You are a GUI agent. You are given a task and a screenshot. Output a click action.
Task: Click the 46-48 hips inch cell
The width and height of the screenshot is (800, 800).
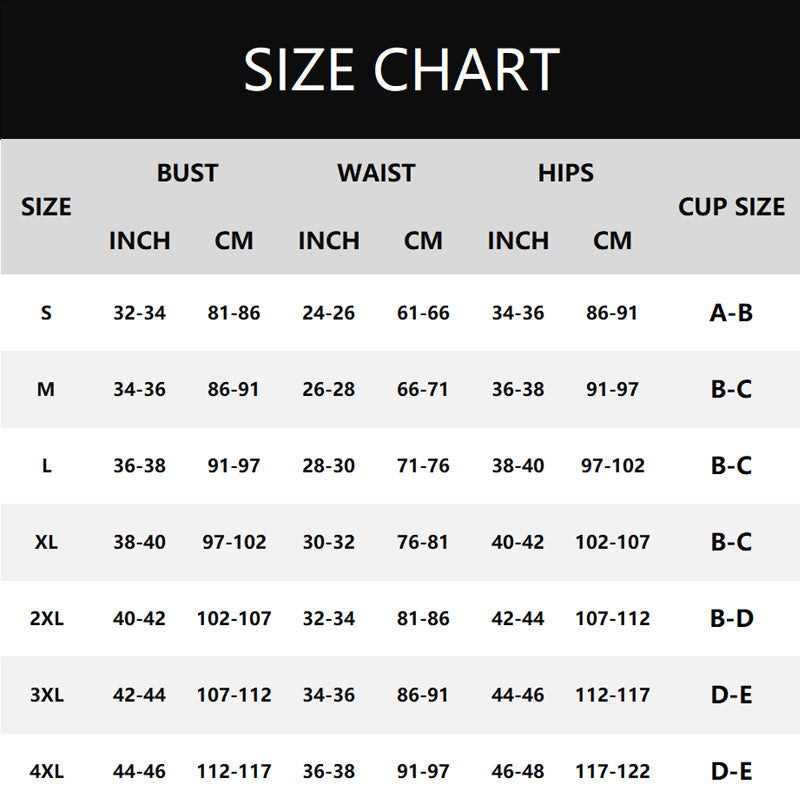tap(518, 771)
